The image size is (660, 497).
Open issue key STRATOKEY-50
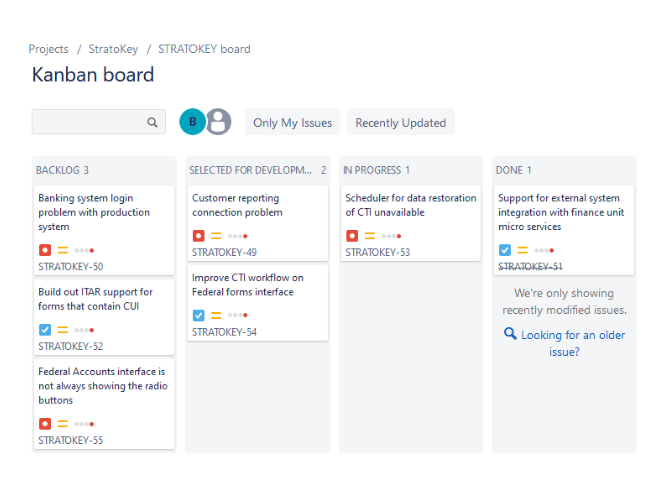pos(71,266)
